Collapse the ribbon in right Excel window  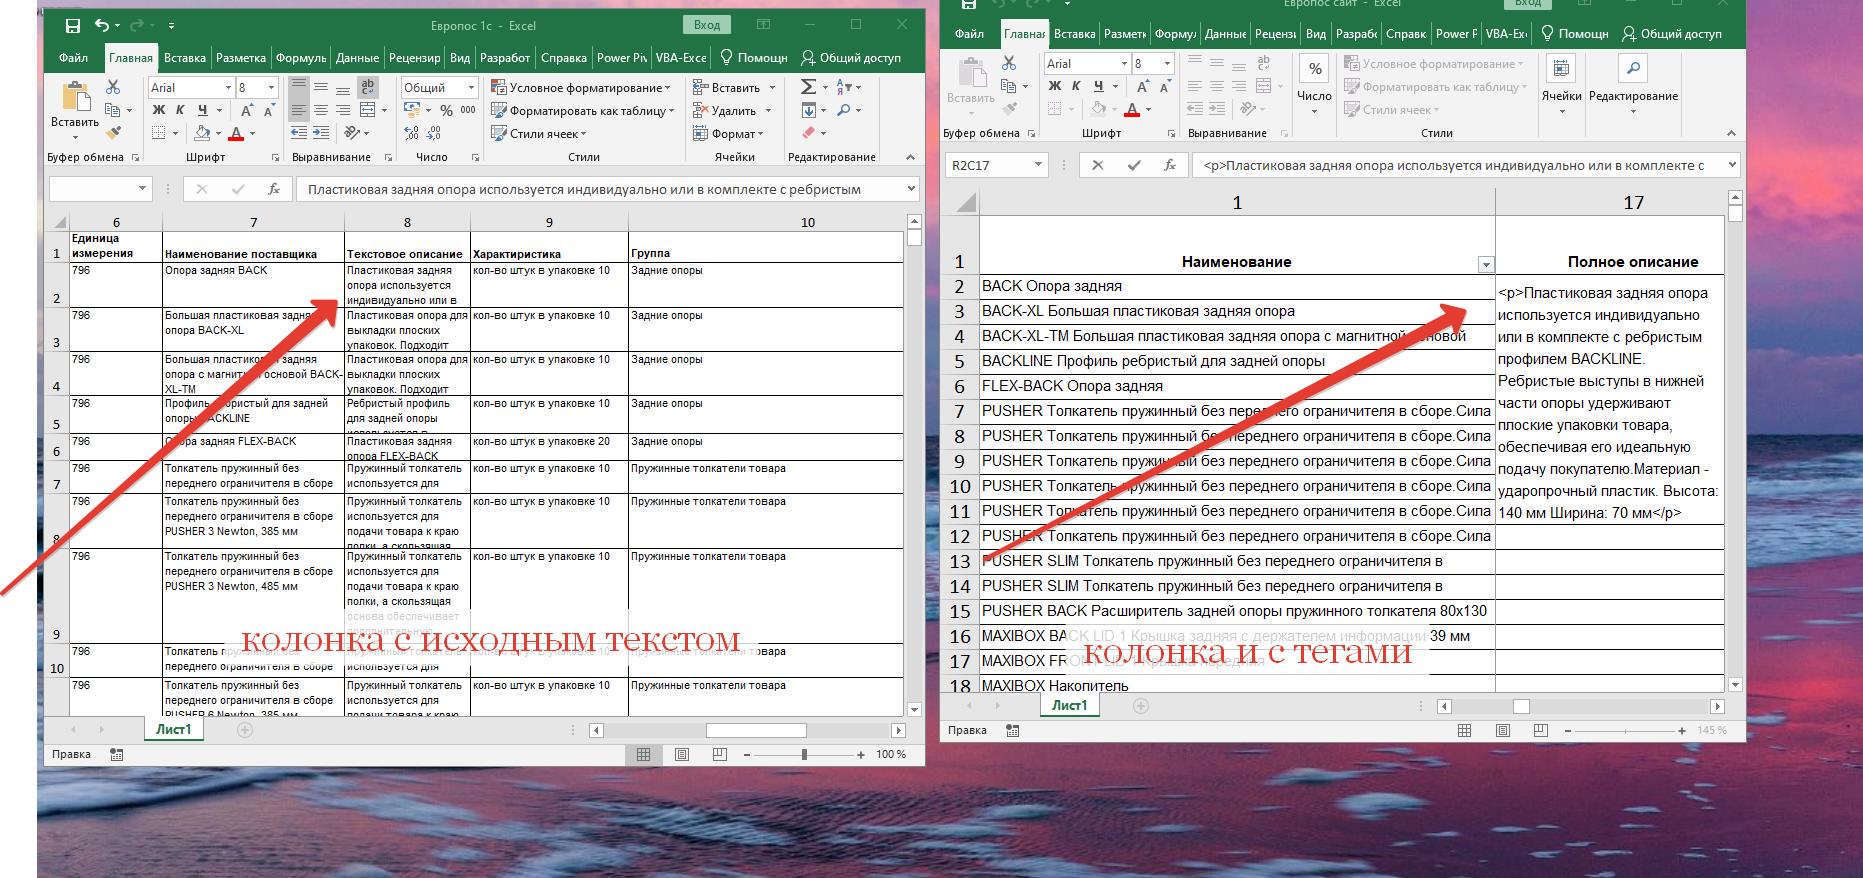coord(1731,133)
